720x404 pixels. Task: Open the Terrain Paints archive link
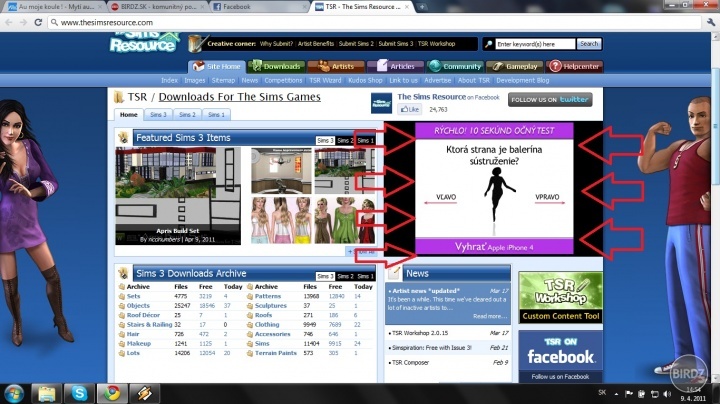click(276, 353)
